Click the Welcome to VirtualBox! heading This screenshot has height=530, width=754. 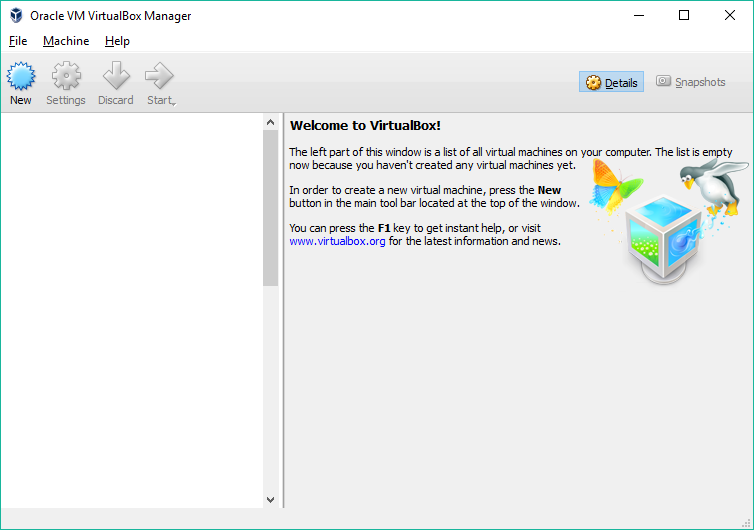(365, 126)
